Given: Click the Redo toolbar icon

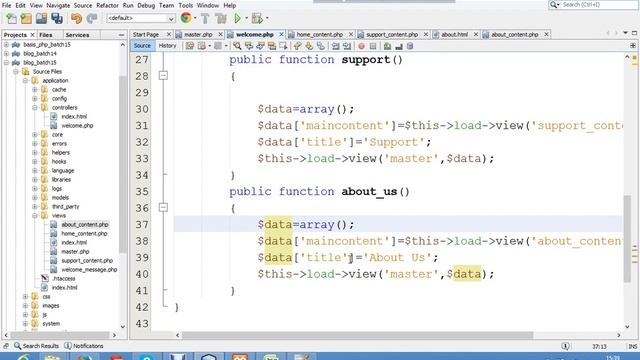Looking at the screenshot, I should pyautogui.click(x=92, y=18).
